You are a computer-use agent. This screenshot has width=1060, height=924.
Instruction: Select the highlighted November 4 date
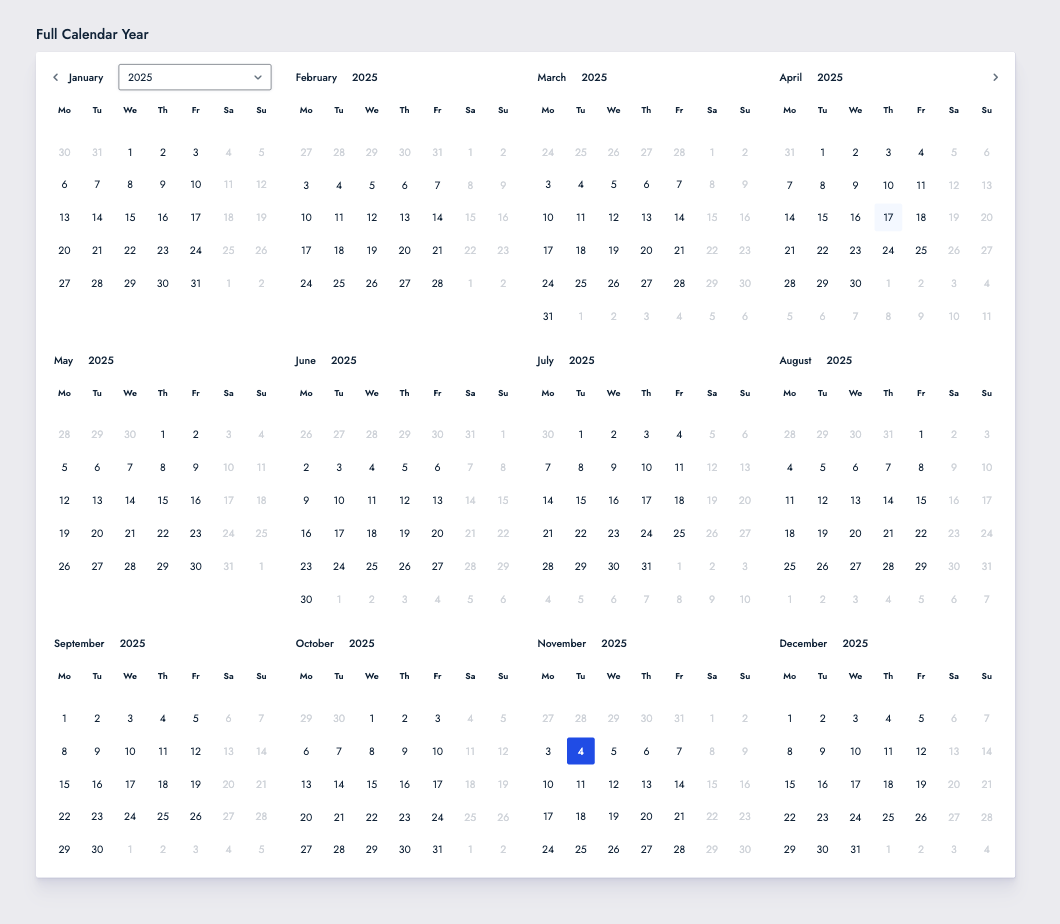click(581, 751)
